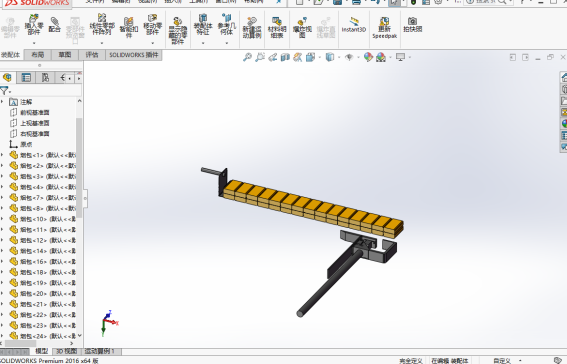The width and height of the screenshot is (567, 364).
Task: Click View Settings monitor icon
Action: tap(400, 57)
